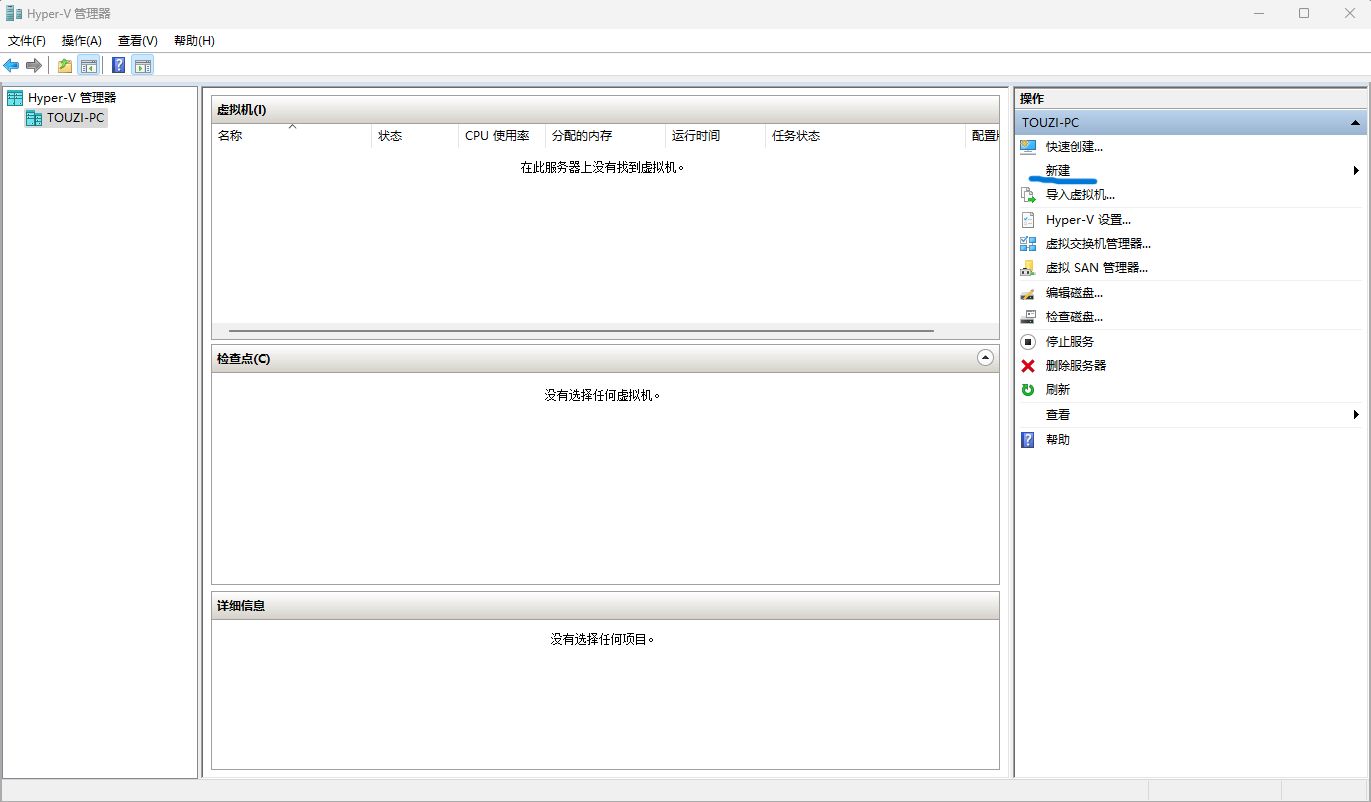Close the Hyper-V 管理器 window

(x=1349, y=13)
